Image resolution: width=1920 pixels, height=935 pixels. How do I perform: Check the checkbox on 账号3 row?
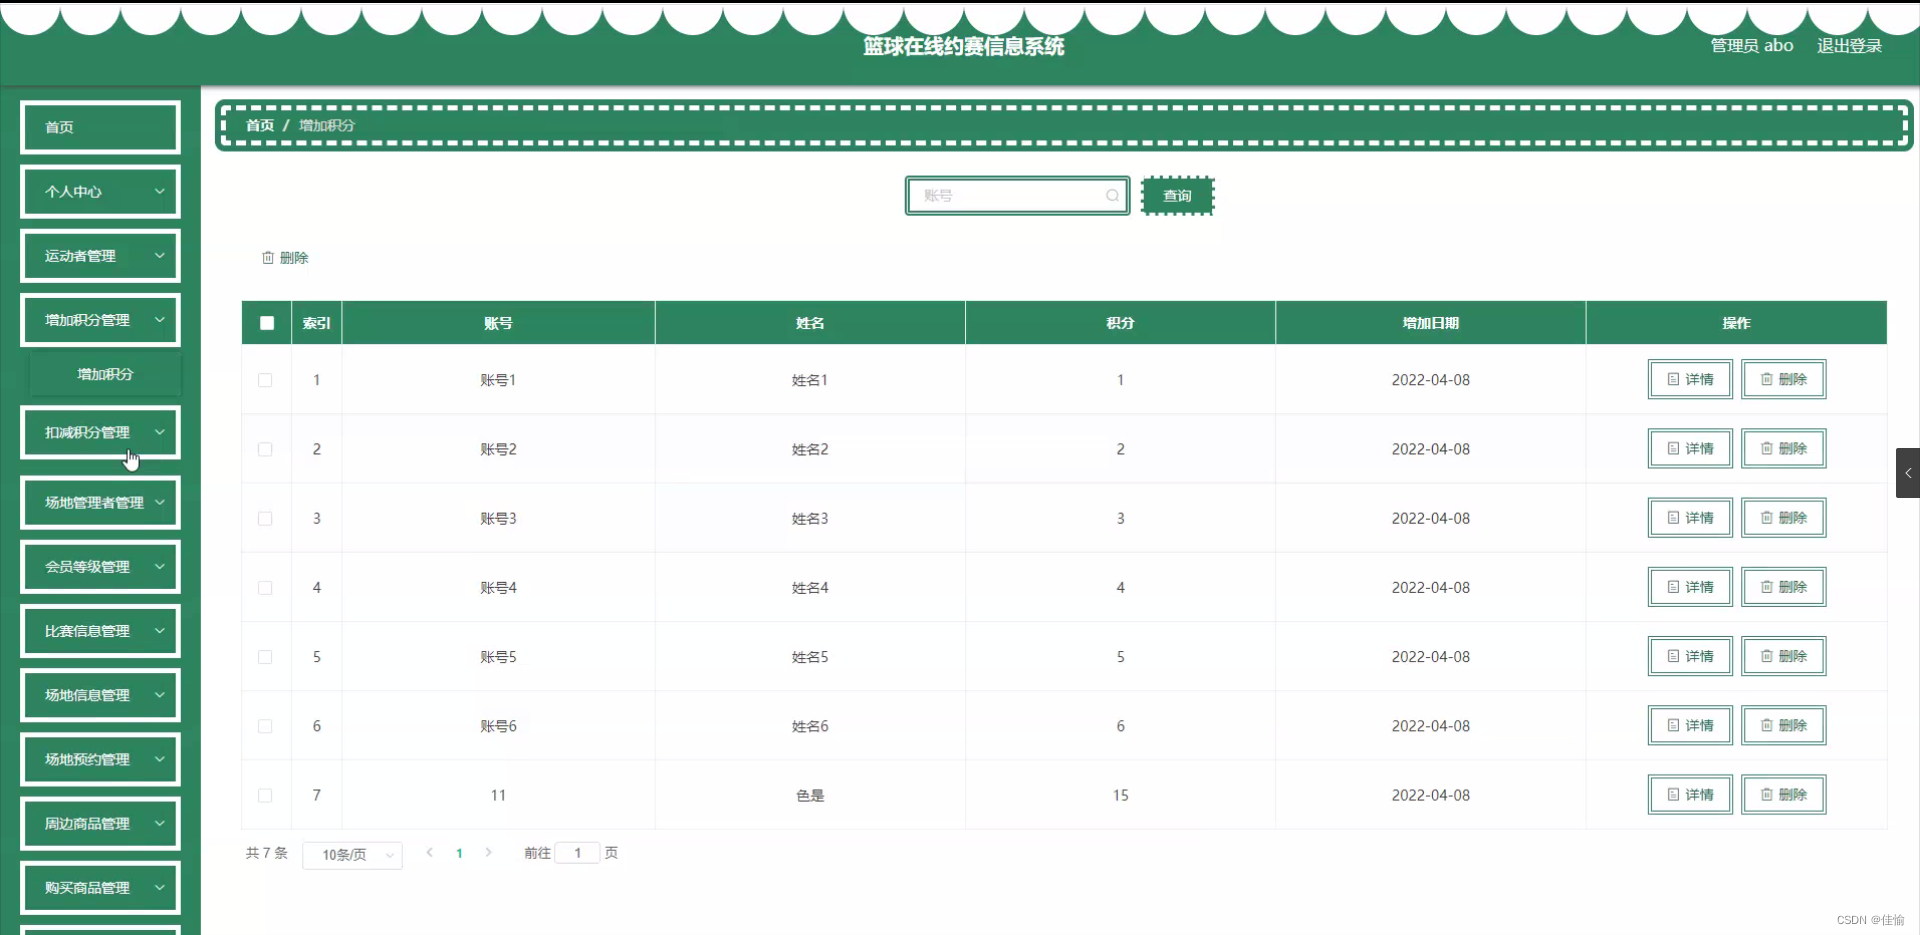265,518
